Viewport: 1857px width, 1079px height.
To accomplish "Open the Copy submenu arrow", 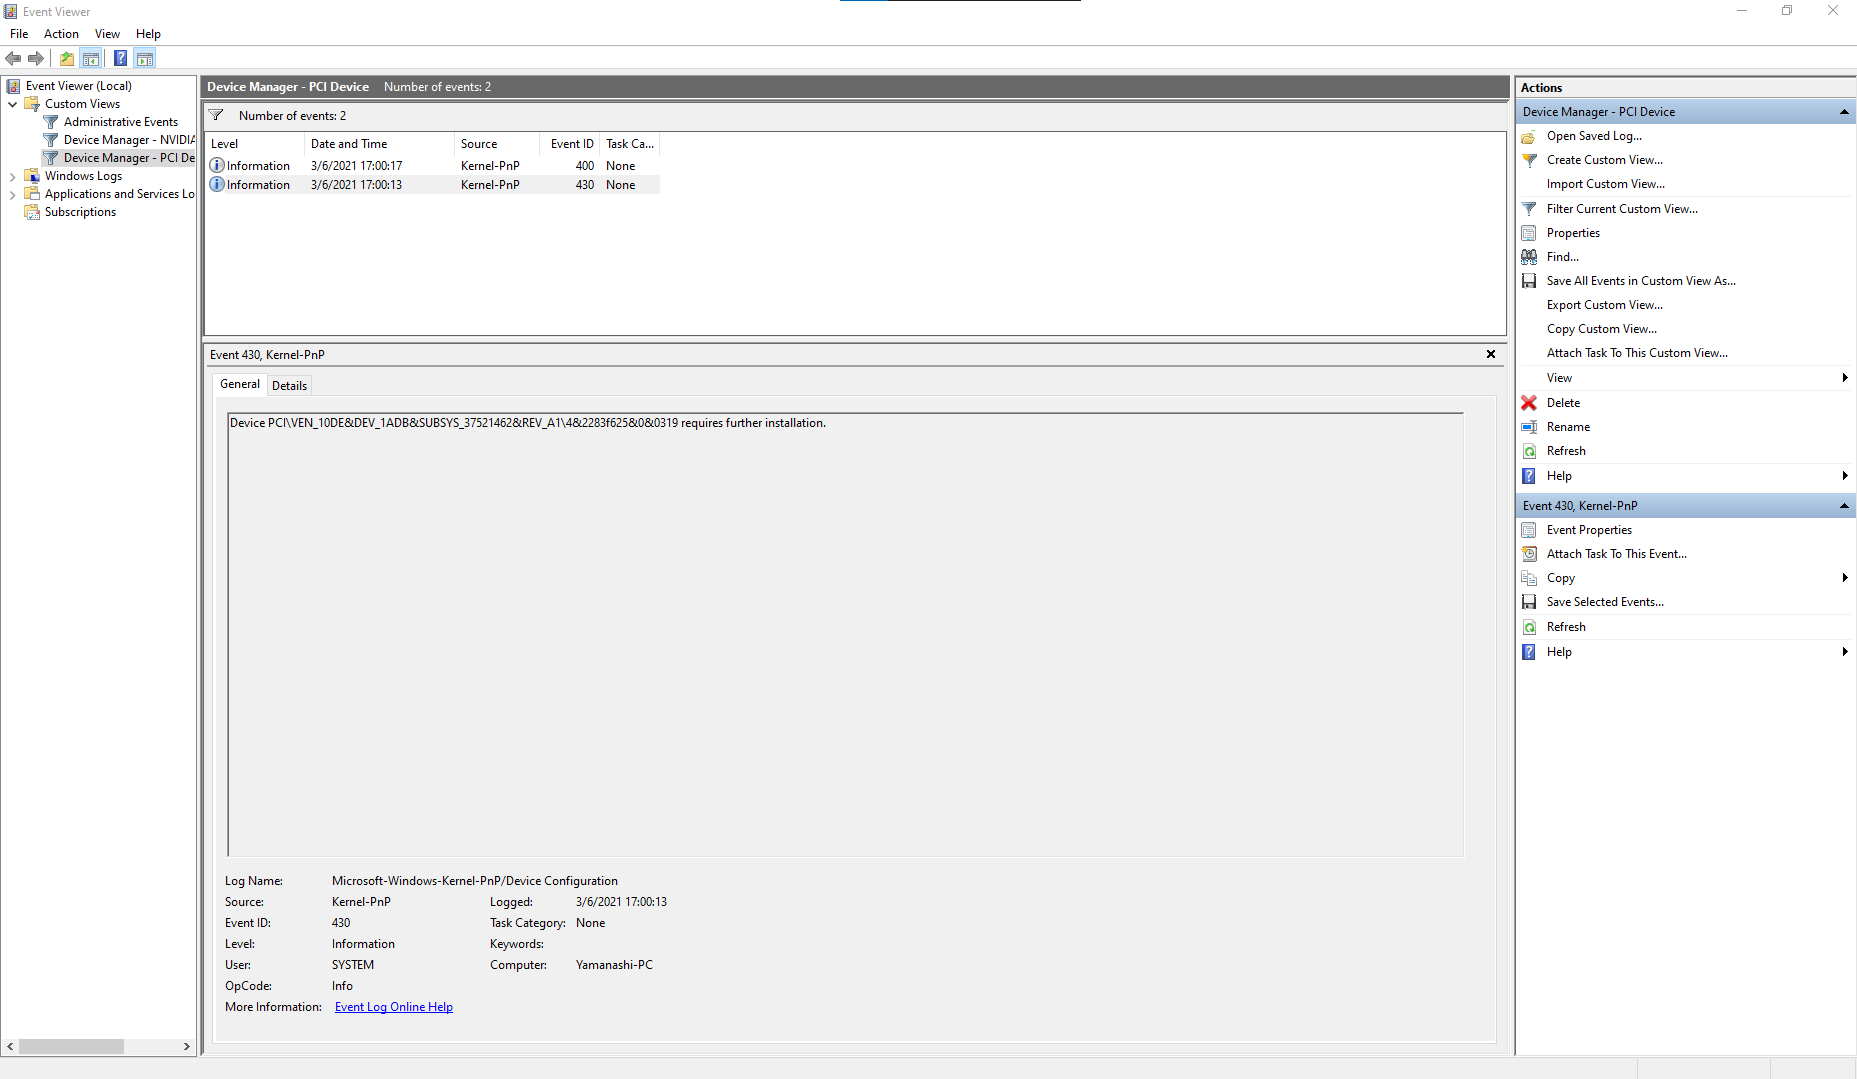I will click(1845, 578).
